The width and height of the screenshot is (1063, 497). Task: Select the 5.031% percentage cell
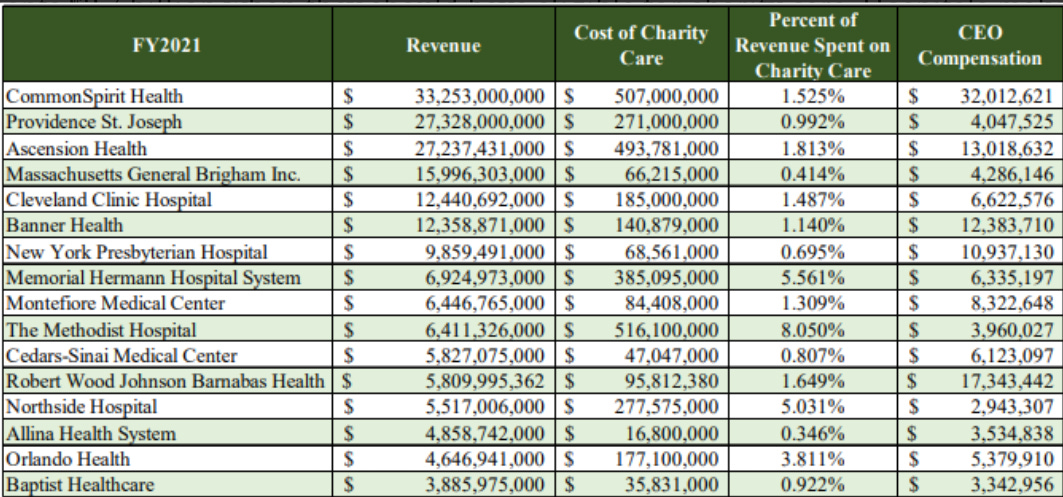point(813,407)
